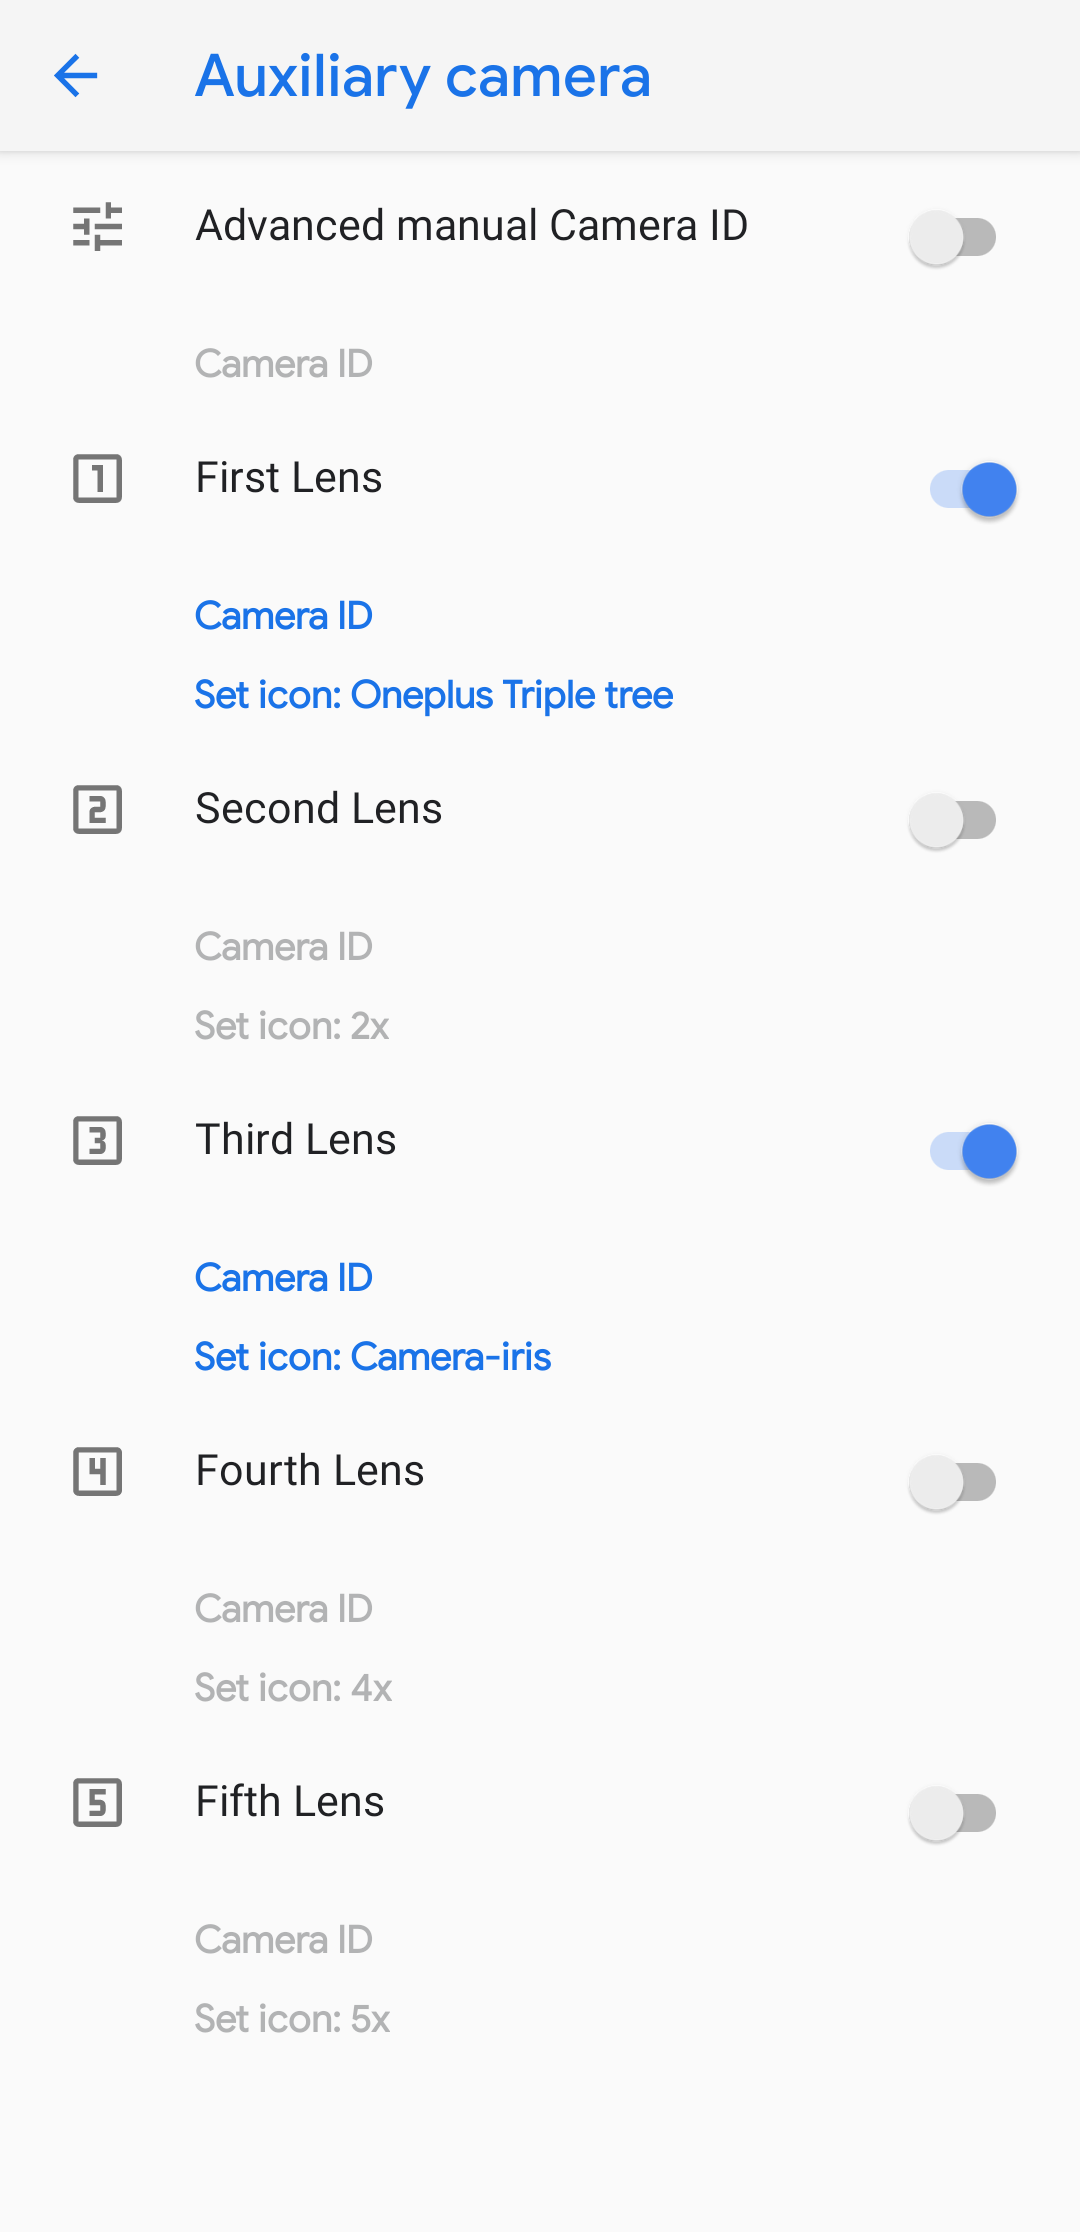
Task: Select the Third Lens label
Action: (x=296, y=1140)
